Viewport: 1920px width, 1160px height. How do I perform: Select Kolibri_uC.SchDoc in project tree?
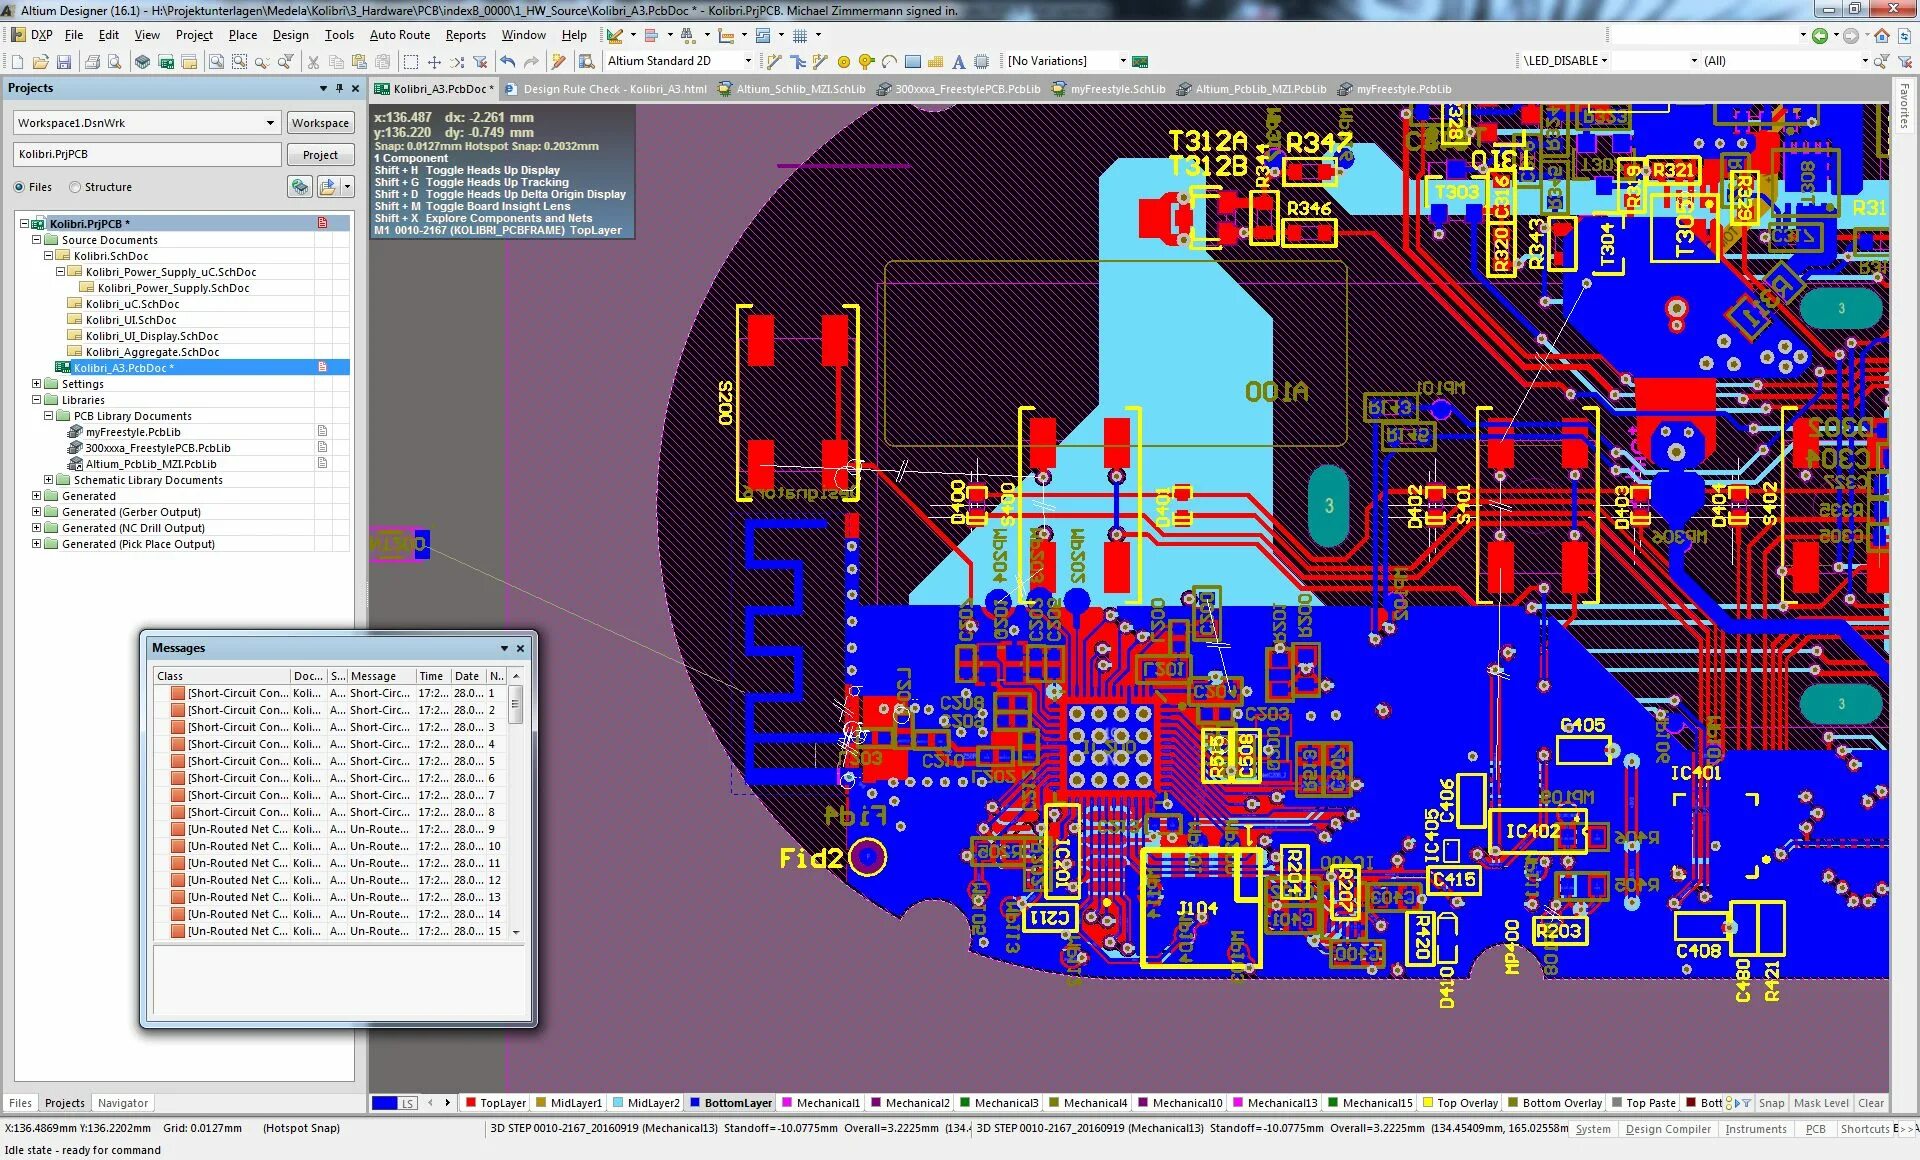[x=132, y=304]
